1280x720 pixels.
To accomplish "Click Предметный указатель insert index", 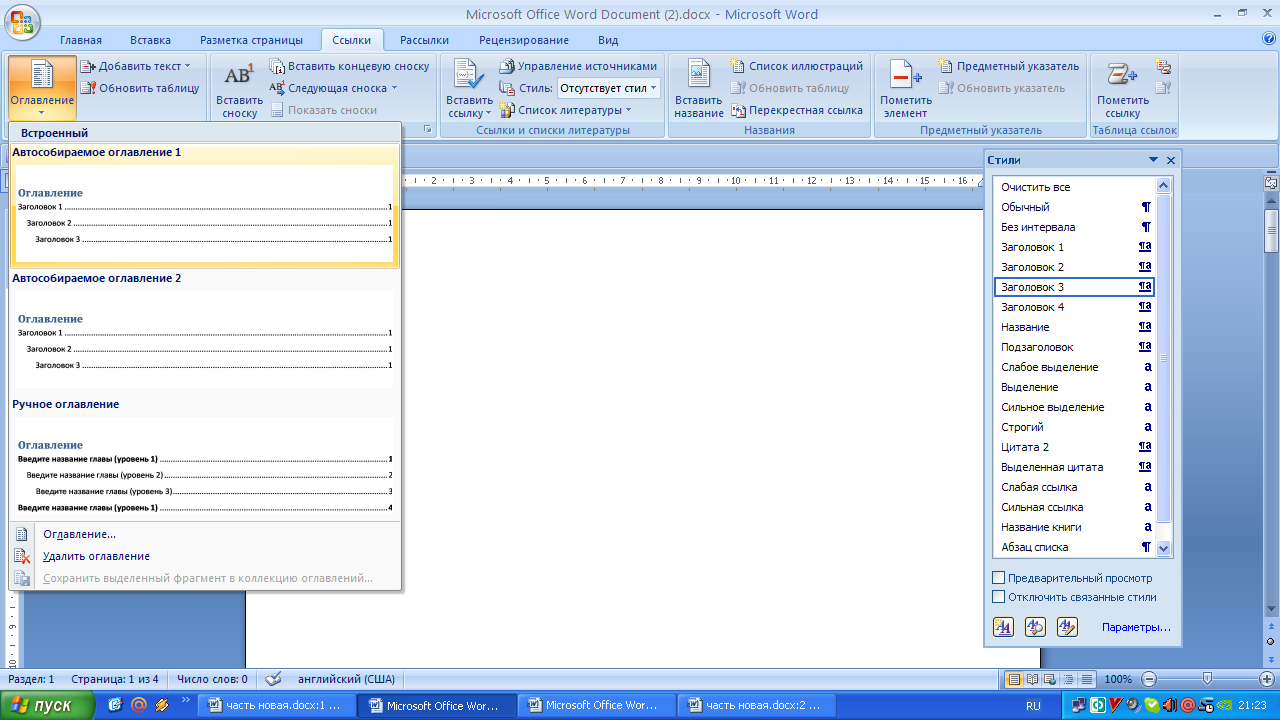I will [1009, 66].
